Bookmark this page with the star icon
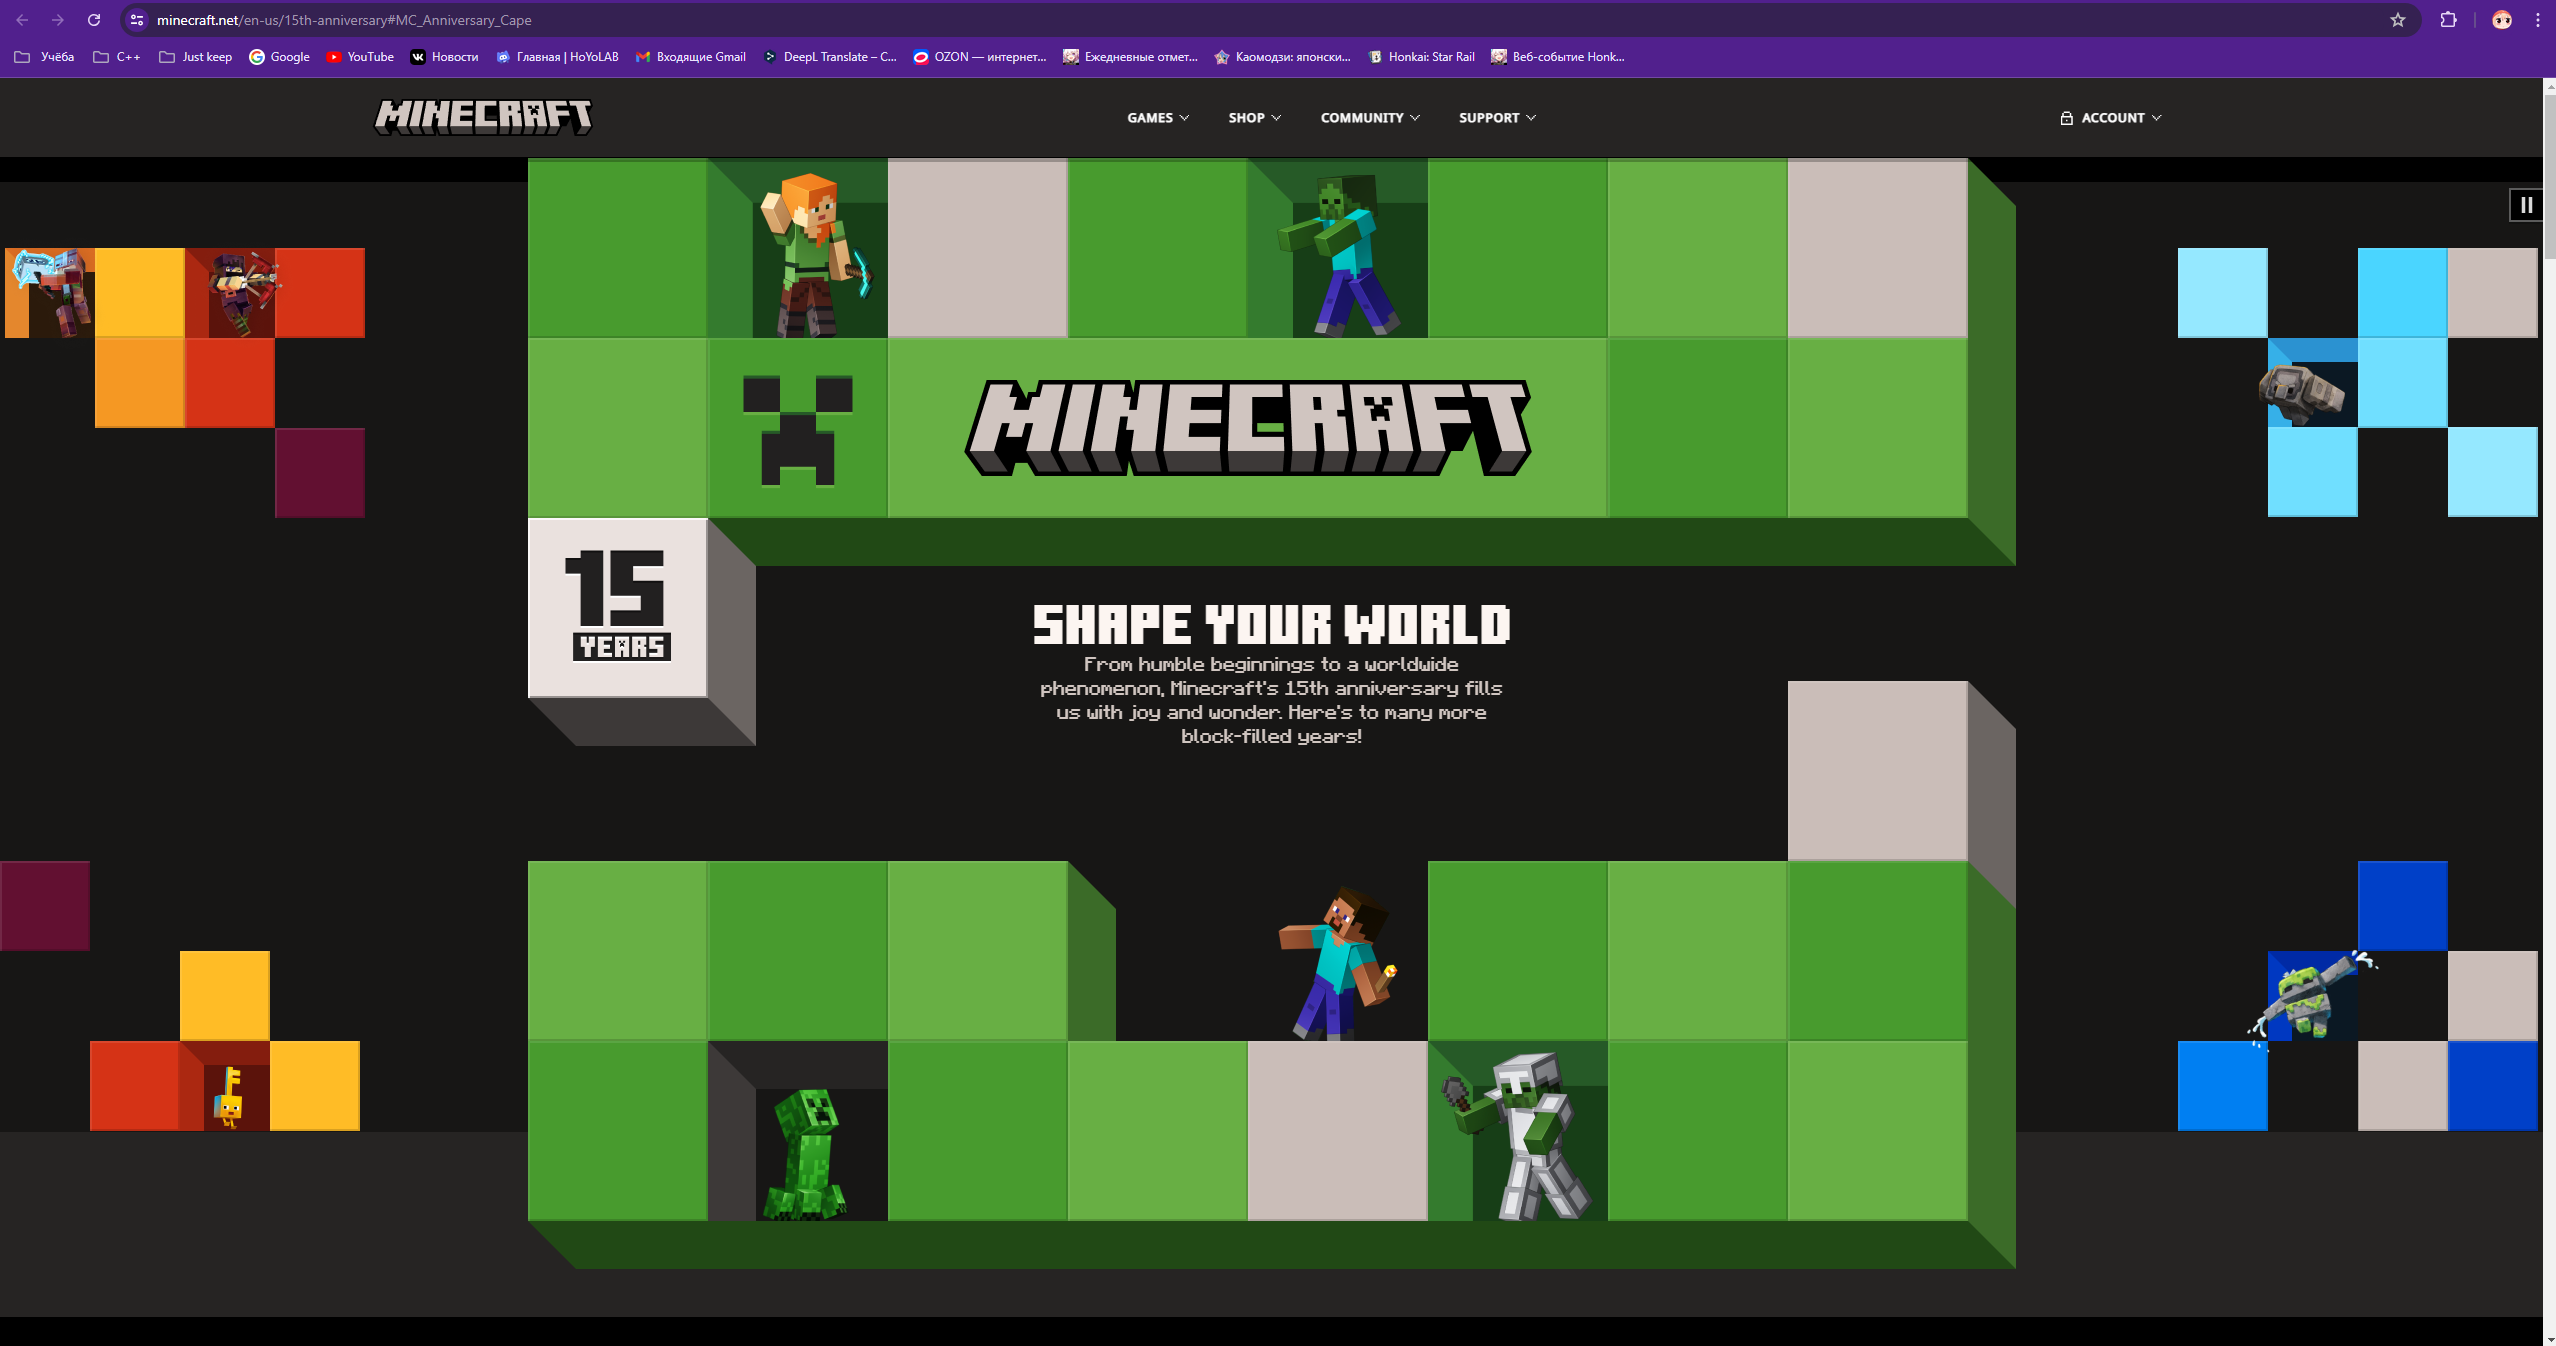2556x1346 pixels. tap(2398, 20)
